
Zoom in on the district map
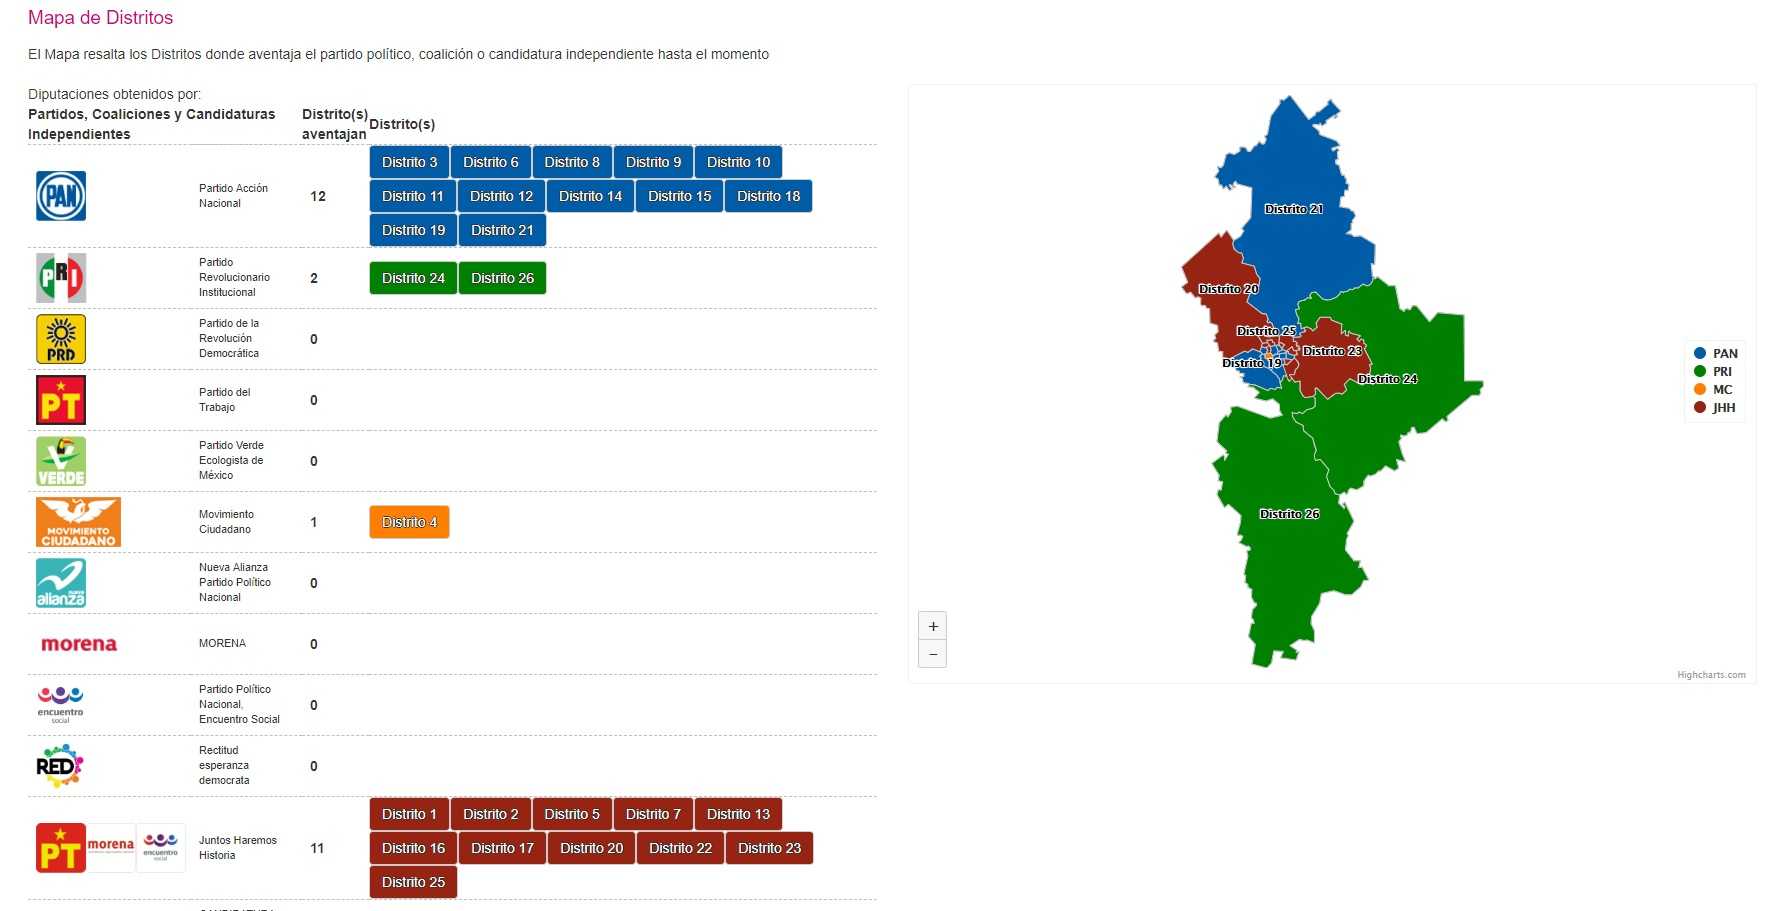[932, 626]
